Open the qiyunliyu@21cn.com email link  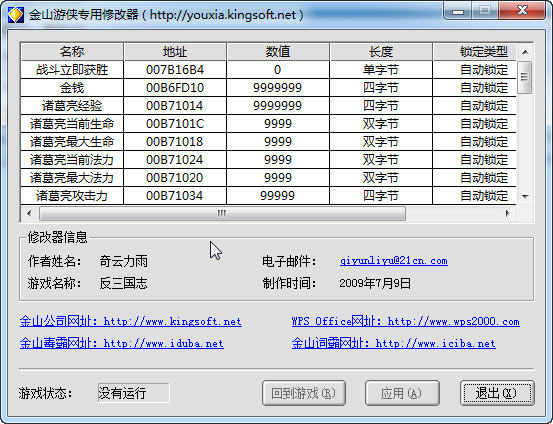(394, 261)
